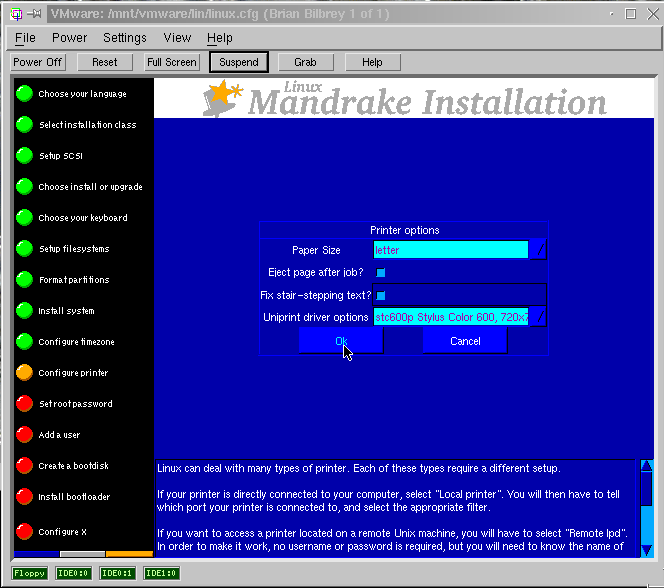Click the red 'Add a user' step indicator
664x588 pixels.
[x=24, y=435]
